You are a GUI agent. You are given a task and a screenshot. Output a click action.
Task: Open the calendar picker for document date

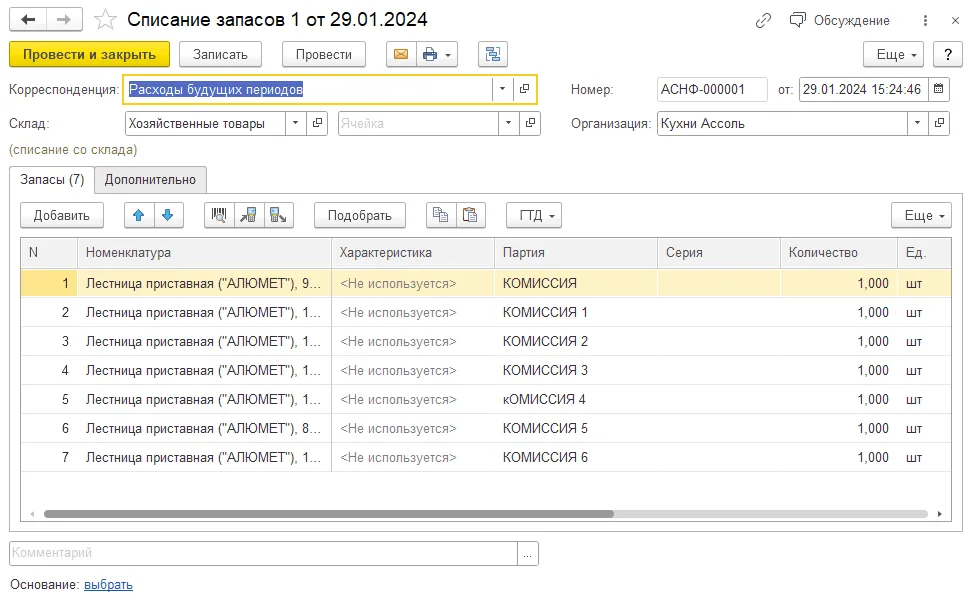939,89
